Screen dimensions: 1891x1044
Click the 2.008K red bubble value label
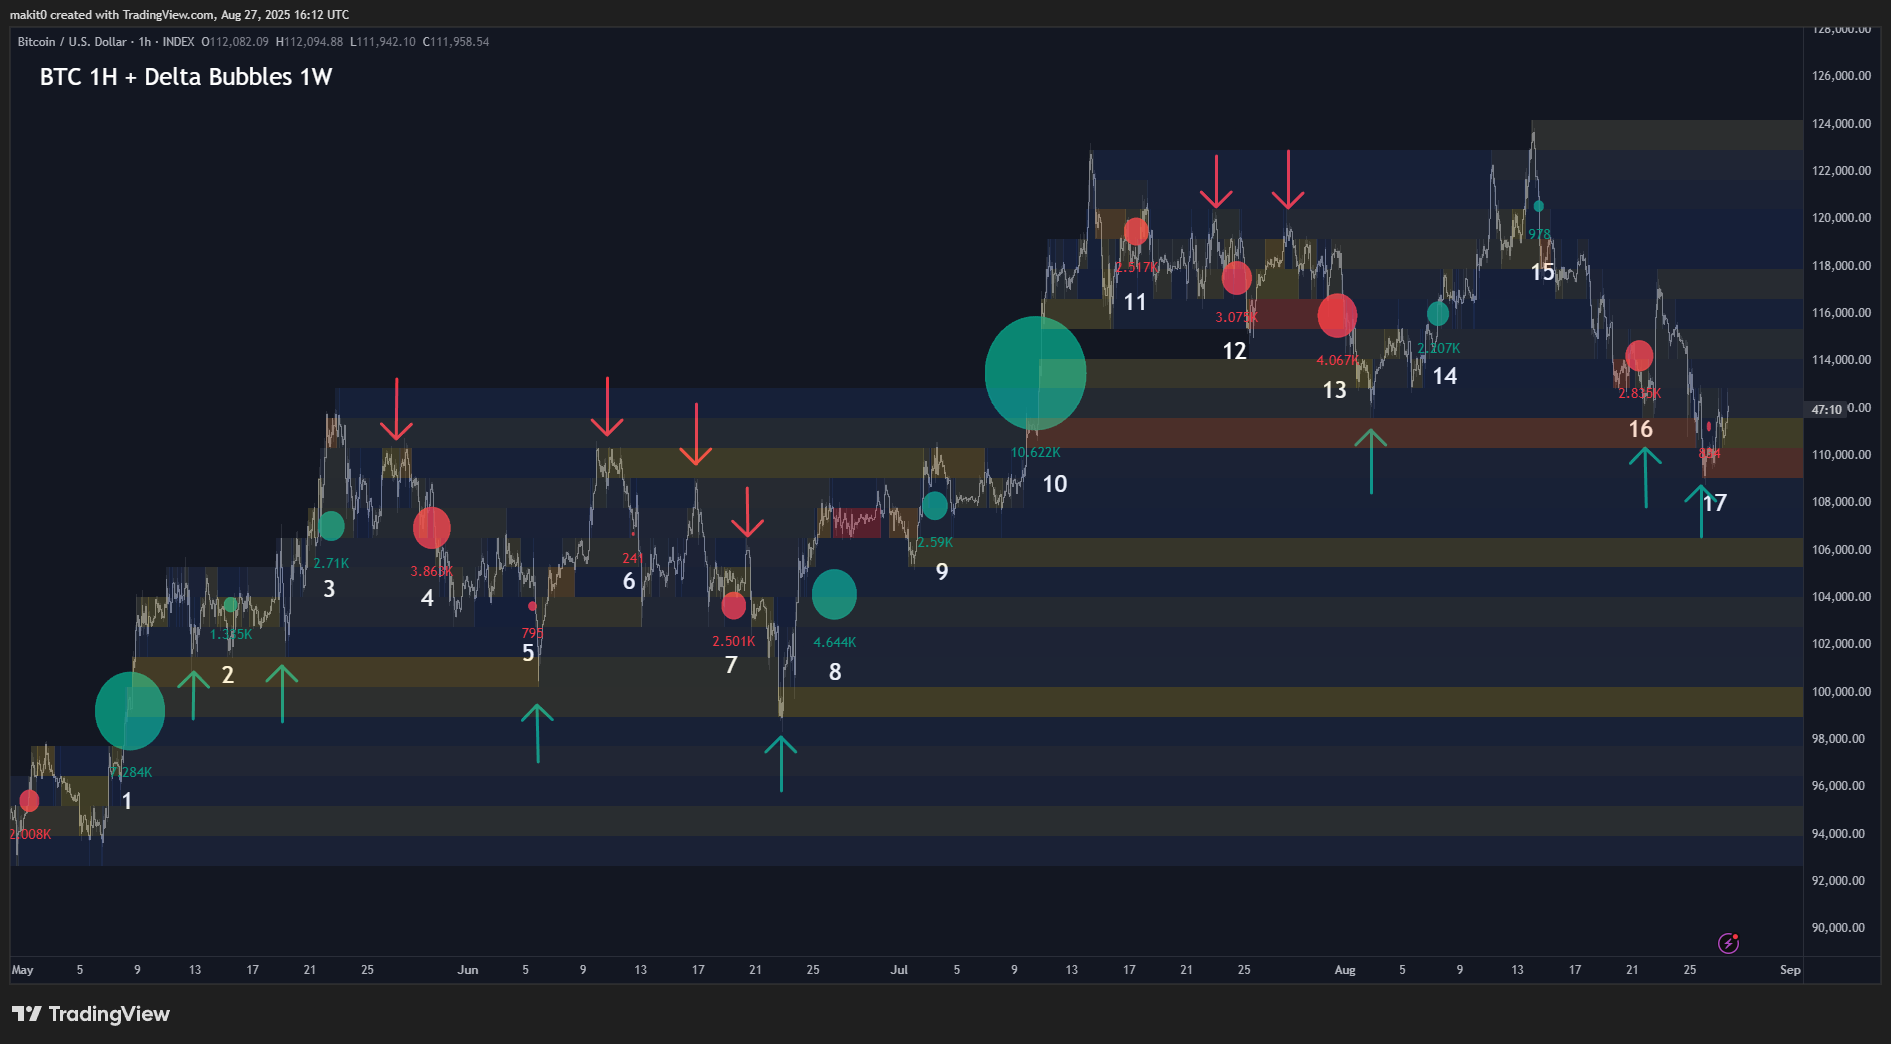click(x=30, y=835)
